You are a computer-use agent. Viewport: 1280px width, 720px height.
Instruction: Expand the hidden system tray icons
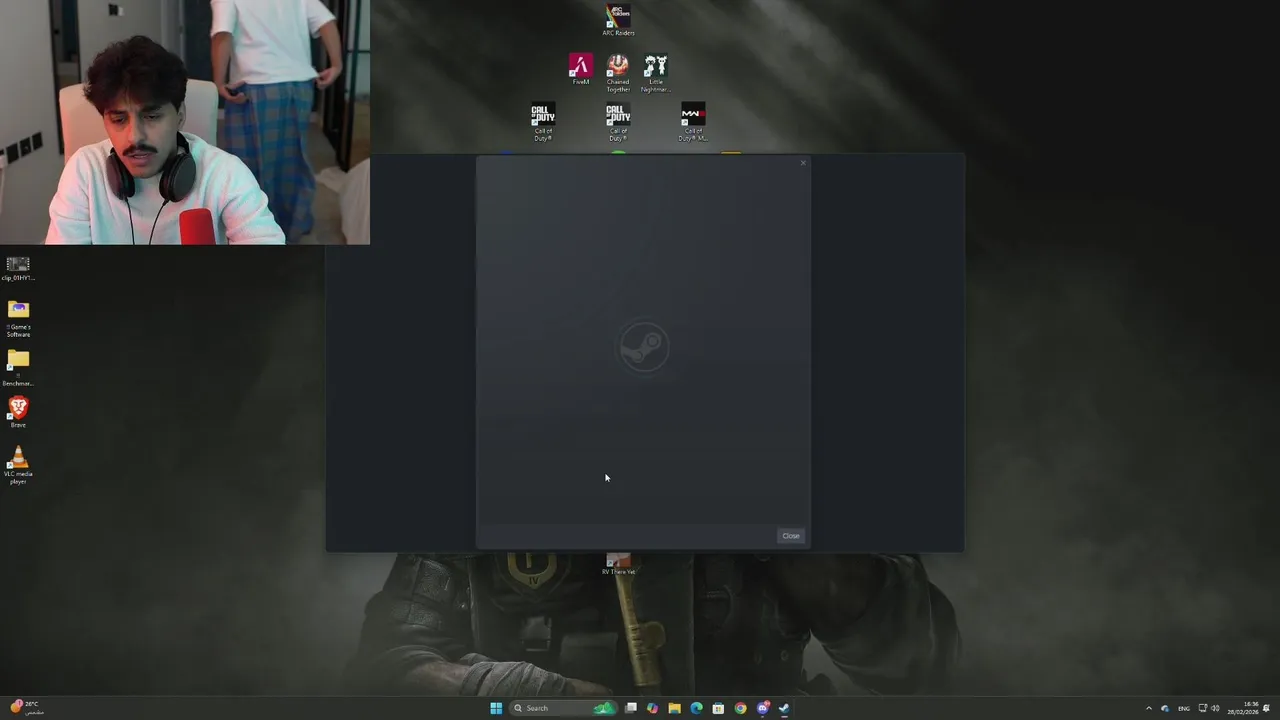1148,708
